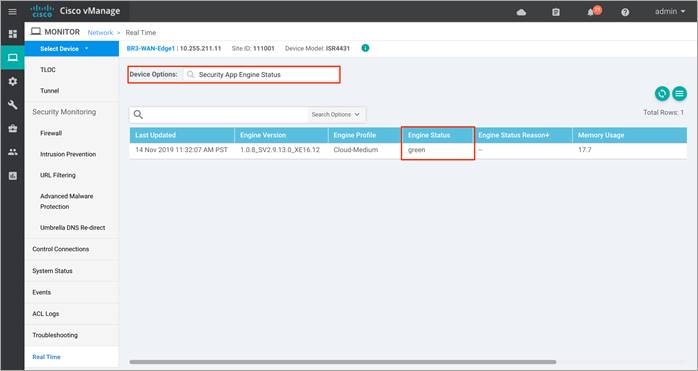This screenshot has width=698, height=371.
Task: Open the tasks clipboard icon
Action: pos(556,12)
